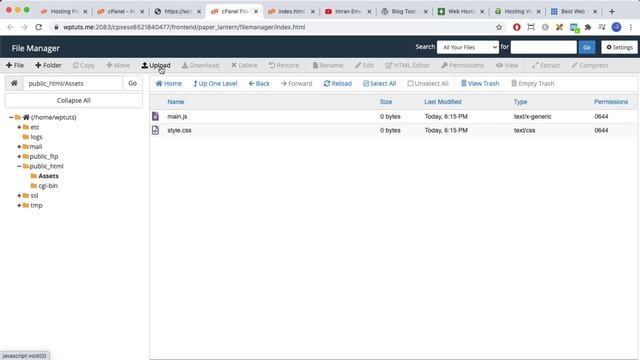Image resolution: width=640 pixels, height=360 pixels.
Task: Click the Copy toolbar button
Action: point(84,65)
